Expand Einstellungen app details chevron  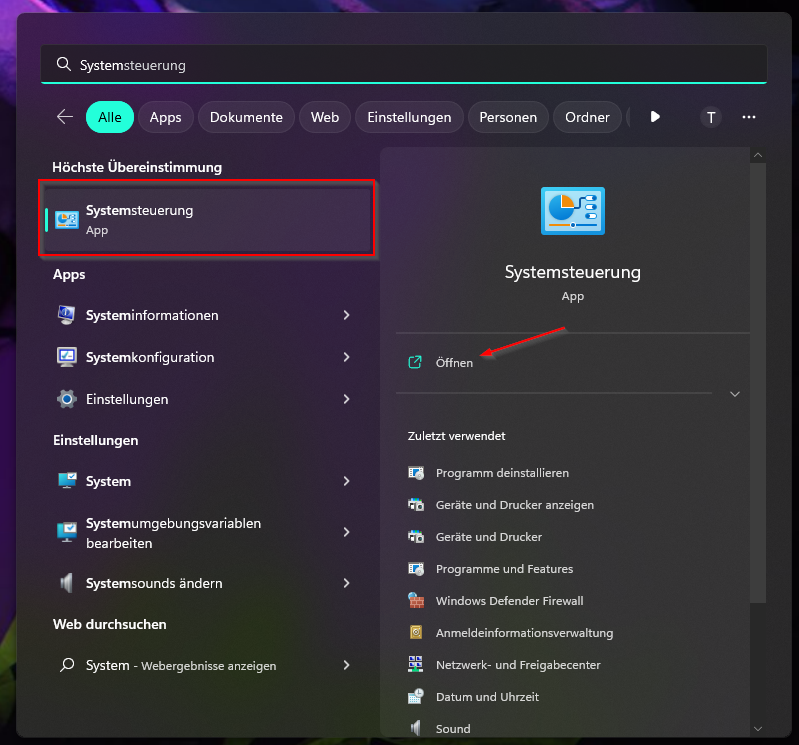tap(347, 399)
